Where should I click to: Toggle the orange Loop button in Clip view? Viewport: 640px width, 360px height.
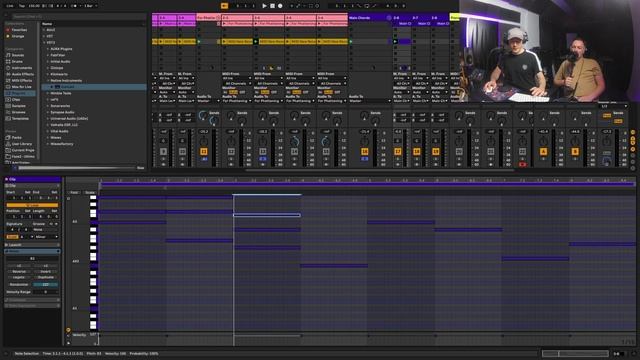32,205
